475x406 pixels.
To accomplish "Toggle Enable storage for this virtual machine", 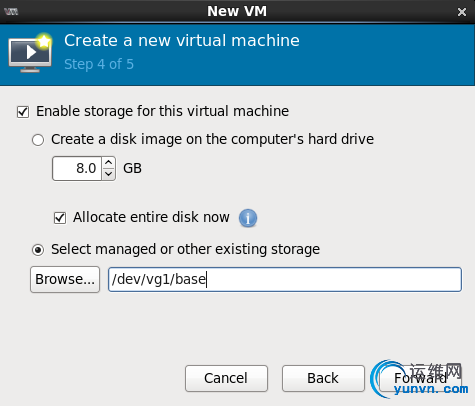I will coord(23,112).
